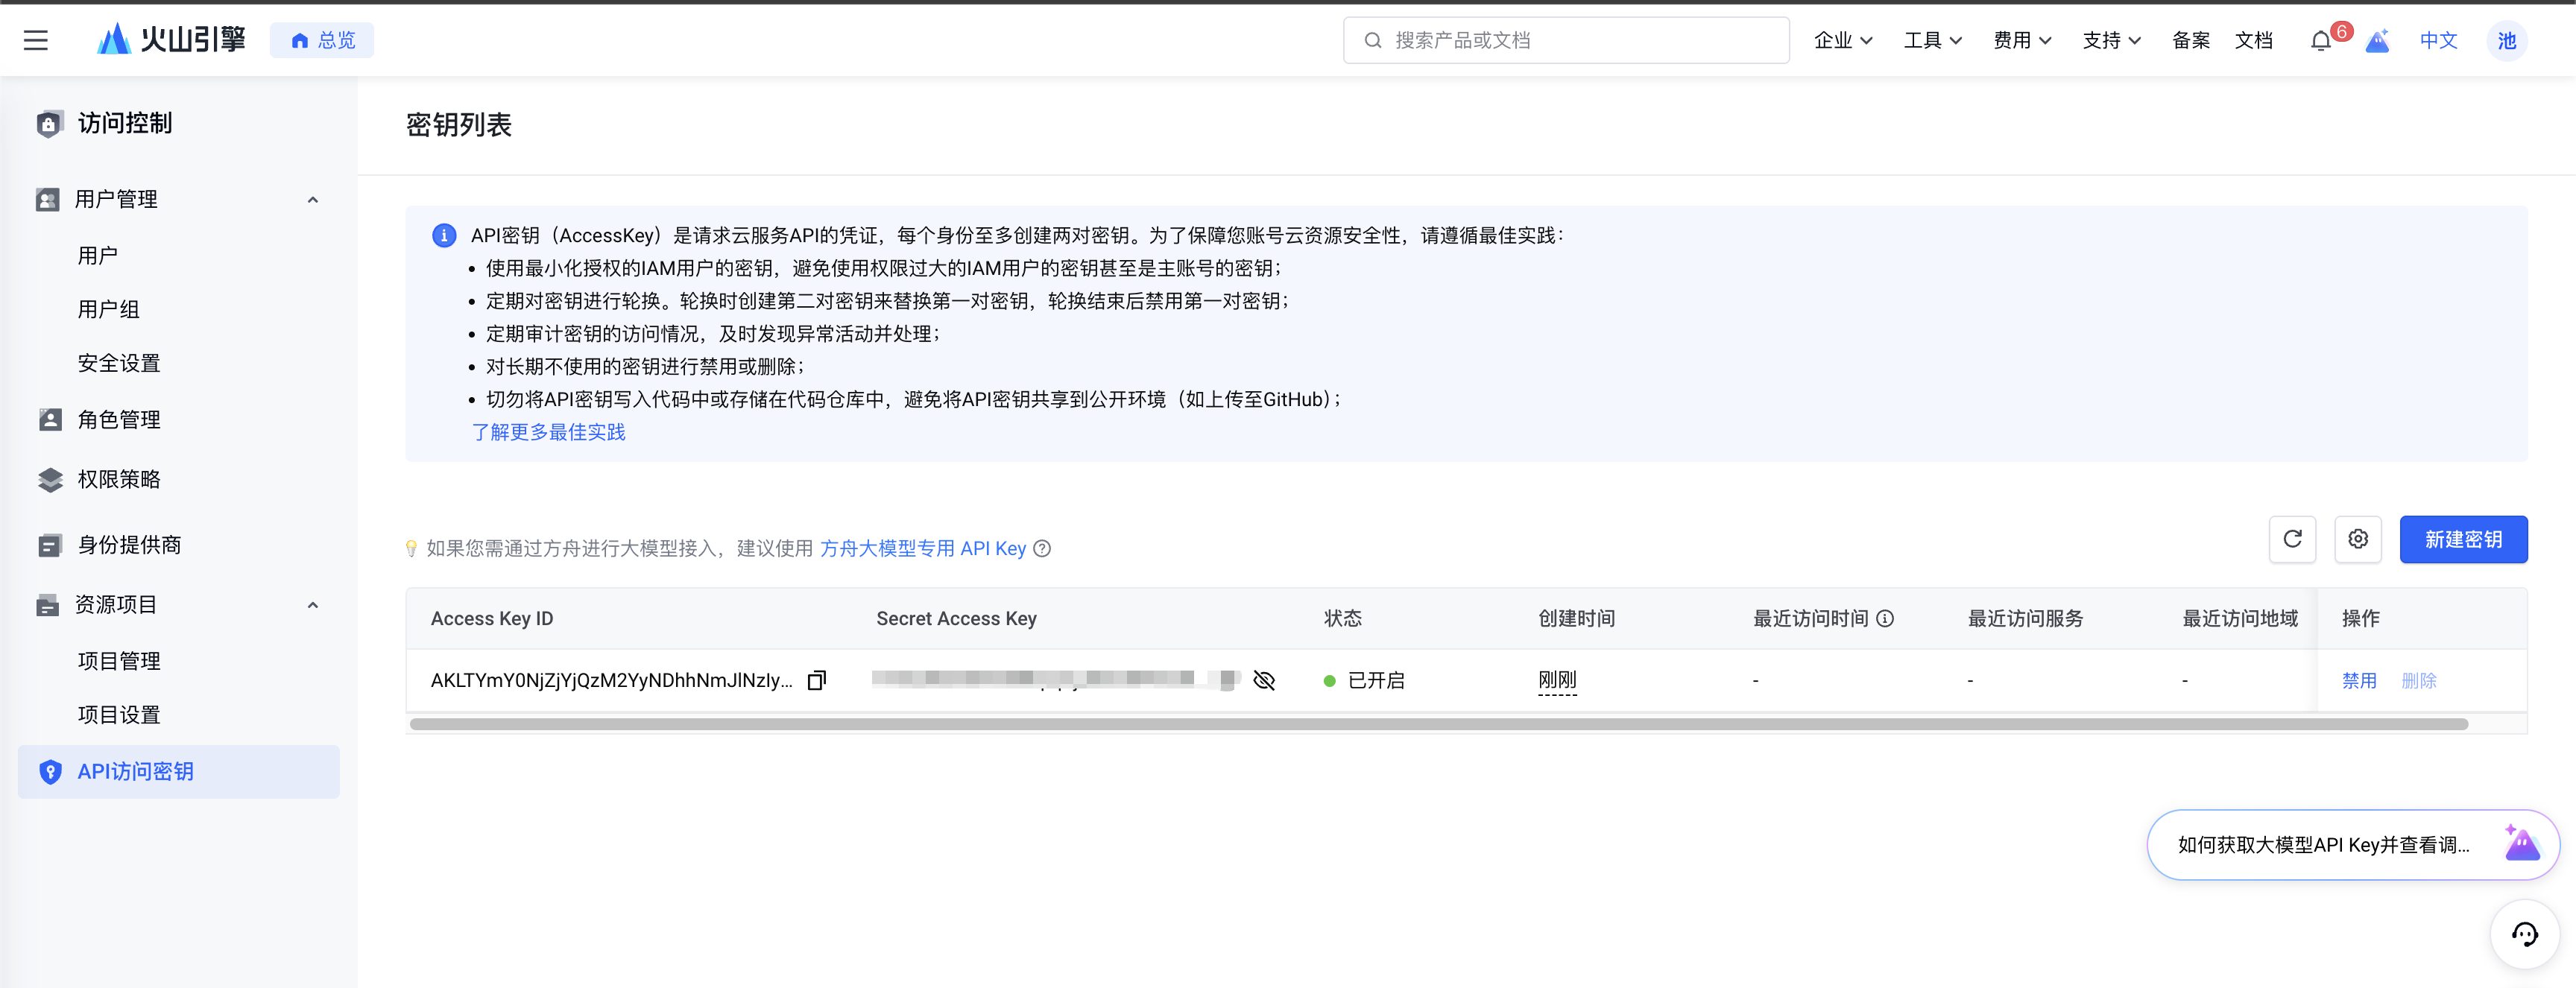
Task: Click the notification bell icon
Action: tap(2320, 41)
